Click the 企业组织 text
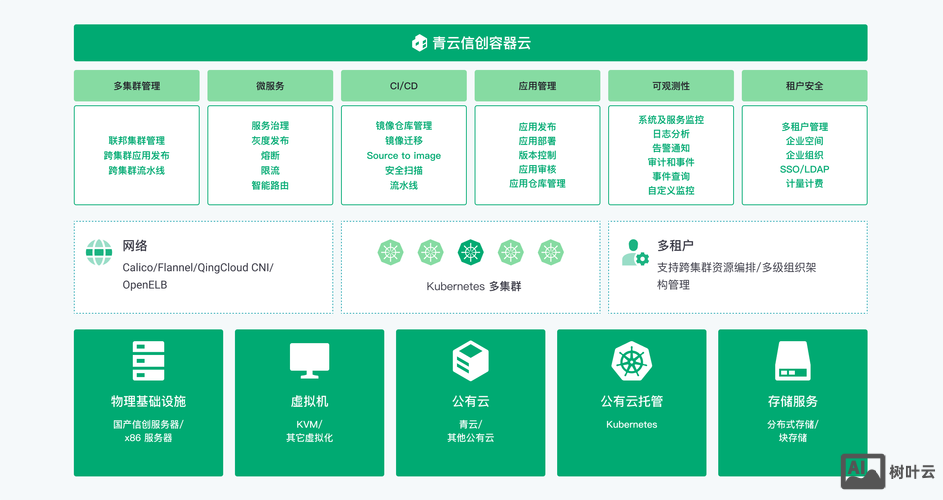 804,155
